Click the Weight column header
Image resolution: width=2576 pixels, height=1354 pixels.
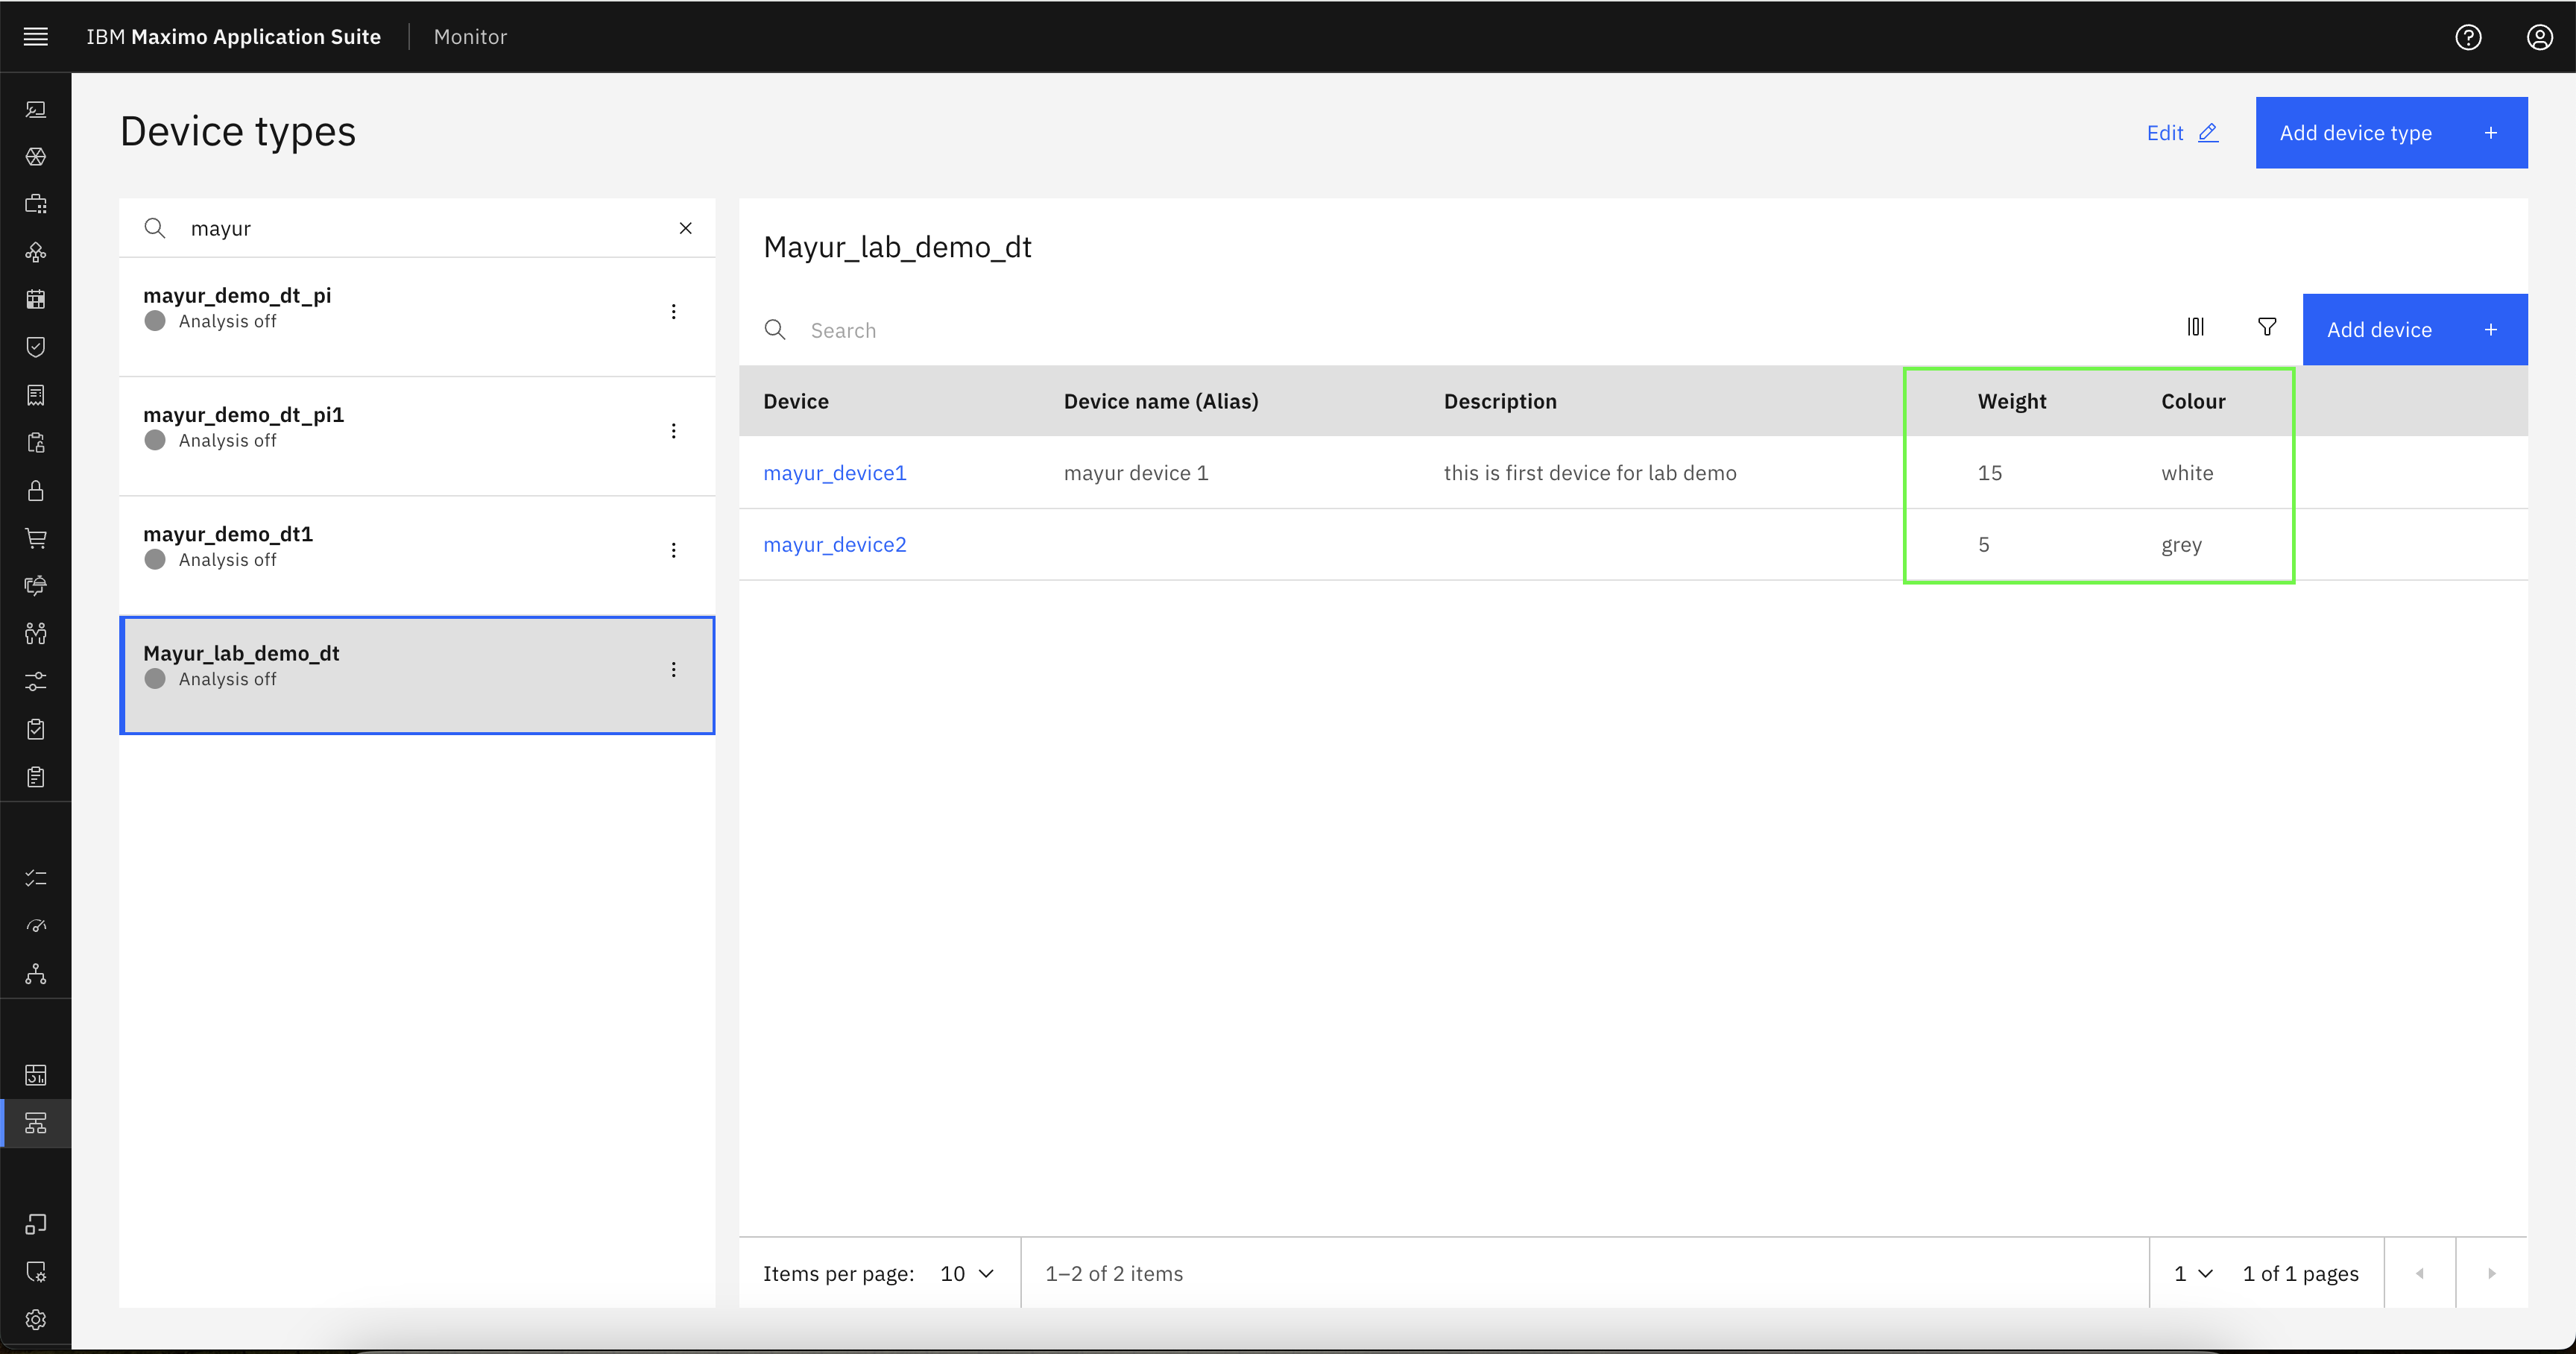click(2012, 401)
